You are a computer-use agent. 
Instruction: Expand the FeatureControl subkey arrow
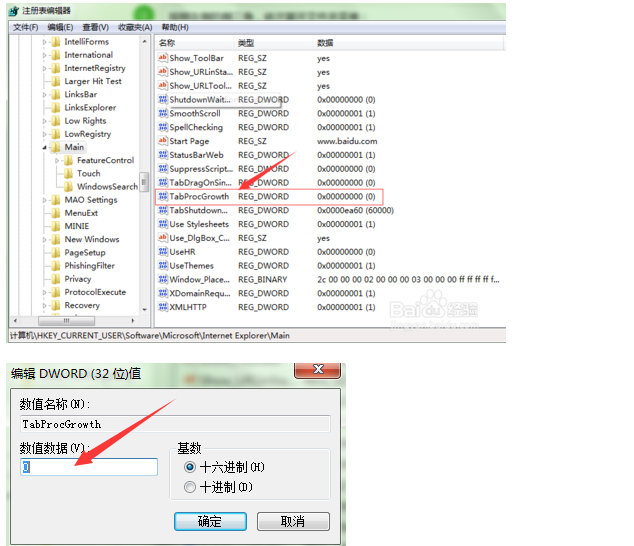(57, 160)
